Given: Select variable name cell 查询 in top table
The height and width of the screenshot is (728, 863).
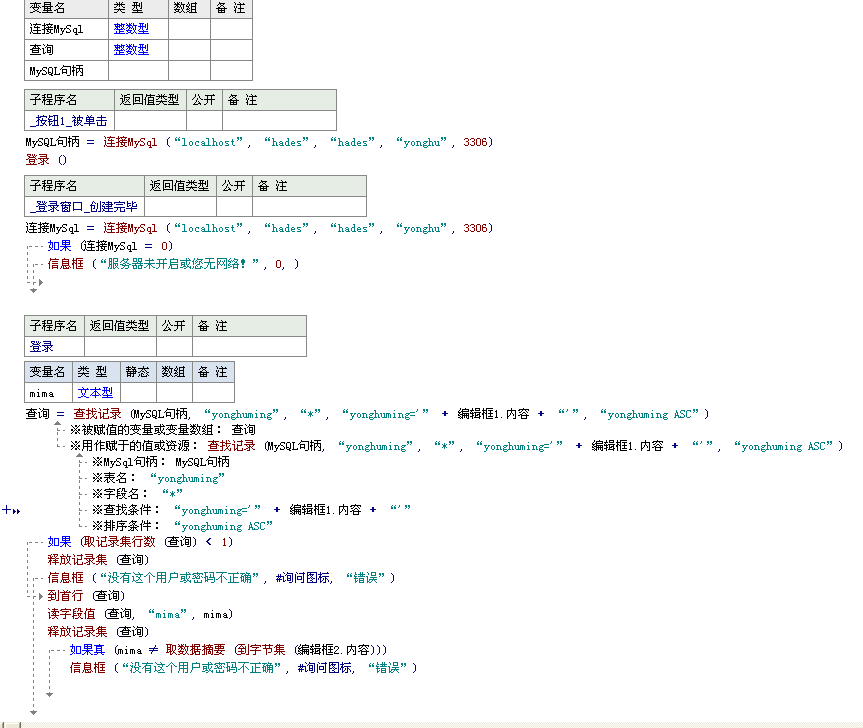Looking at the screenshot, I should pyautogui.click(x=67, y=50).
